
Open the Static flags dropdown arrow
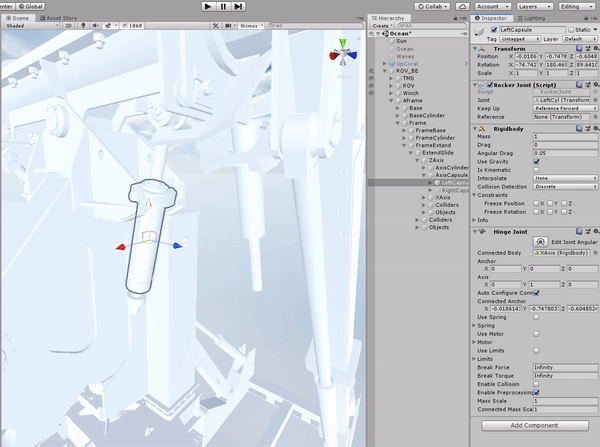tap(595, 30)
